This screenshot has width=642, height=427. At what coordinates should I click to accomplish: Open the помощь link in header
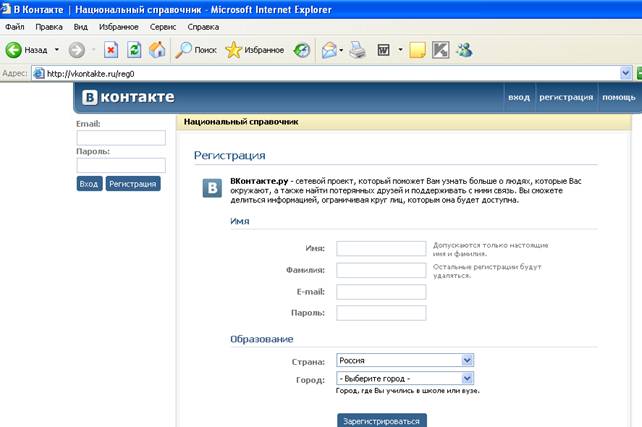[x=618, y=97]
